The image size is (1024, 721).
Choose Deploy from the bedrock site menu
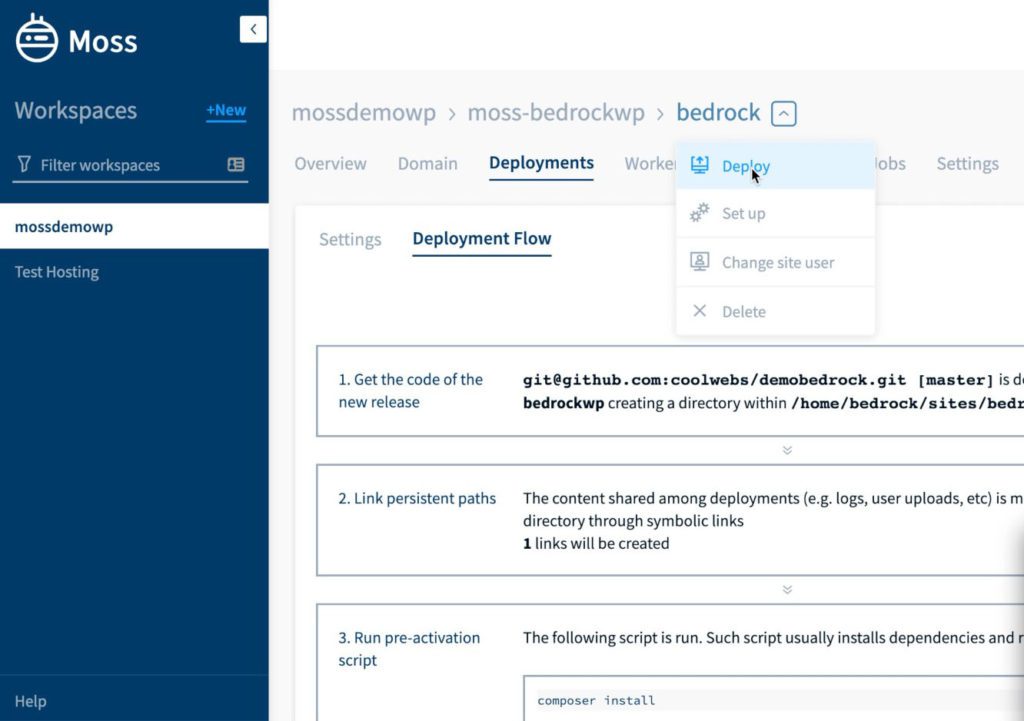point(746,165)
